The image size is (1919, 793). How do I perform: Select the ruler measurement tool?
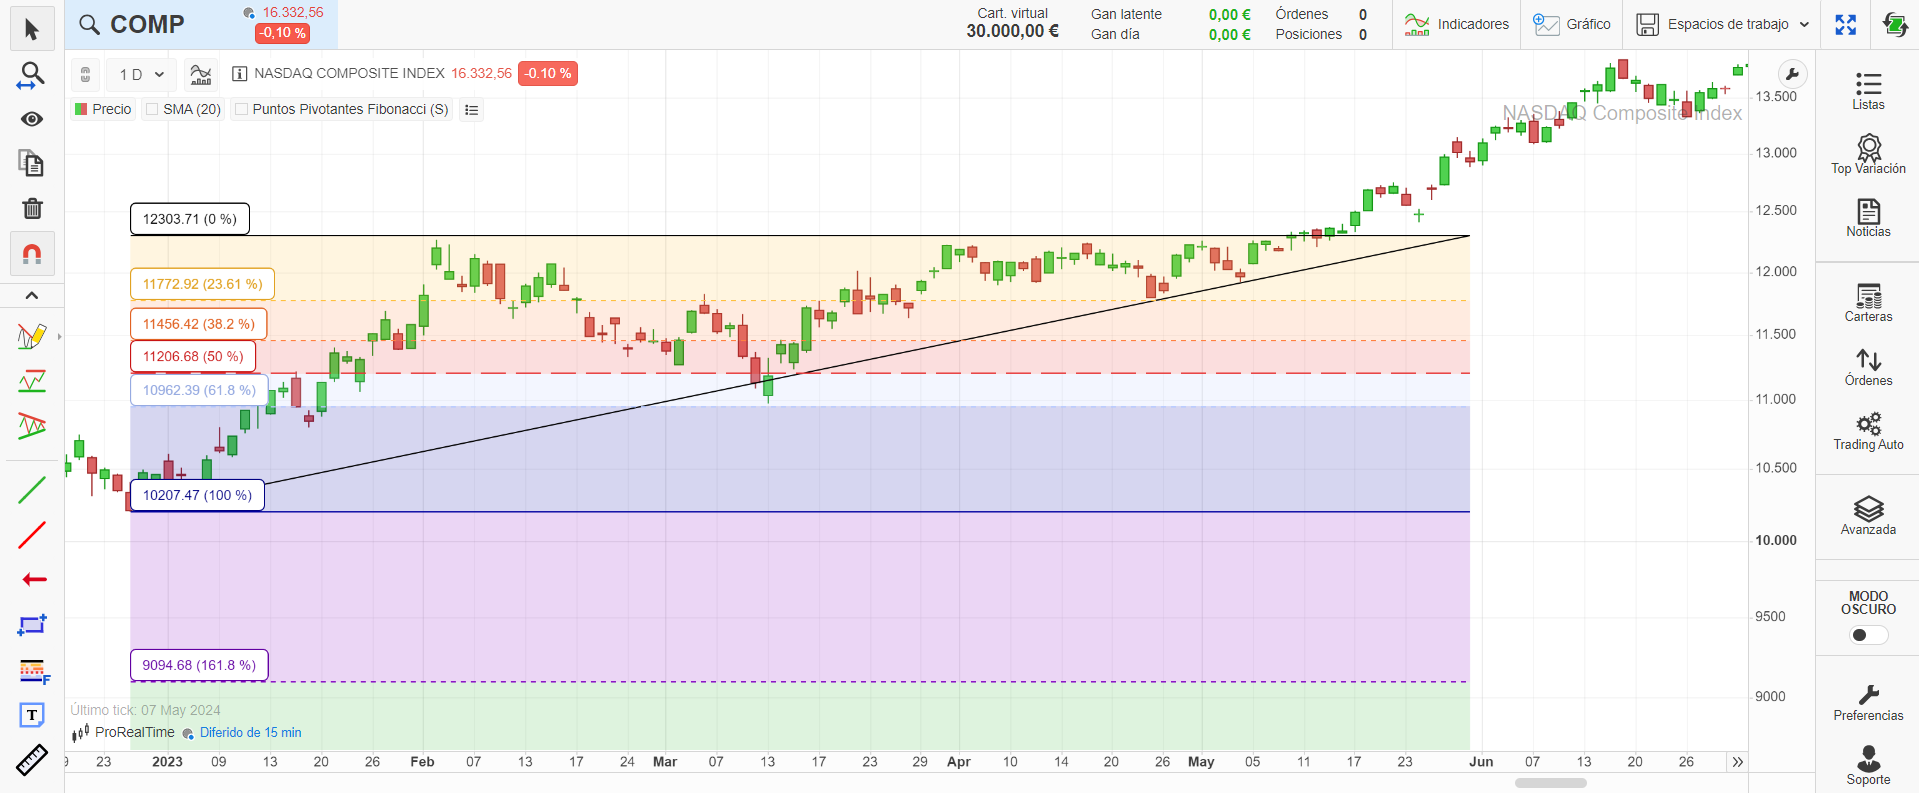click(x=32, y=760)
